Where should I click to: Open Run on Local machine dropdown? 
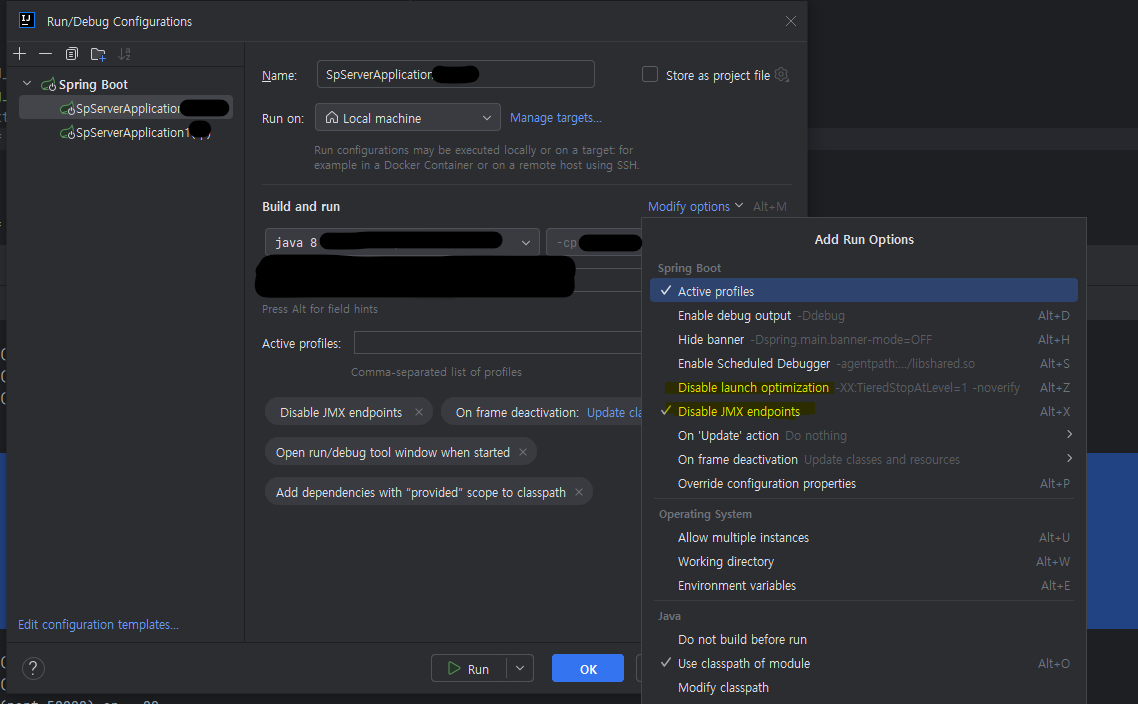(407, 118)
